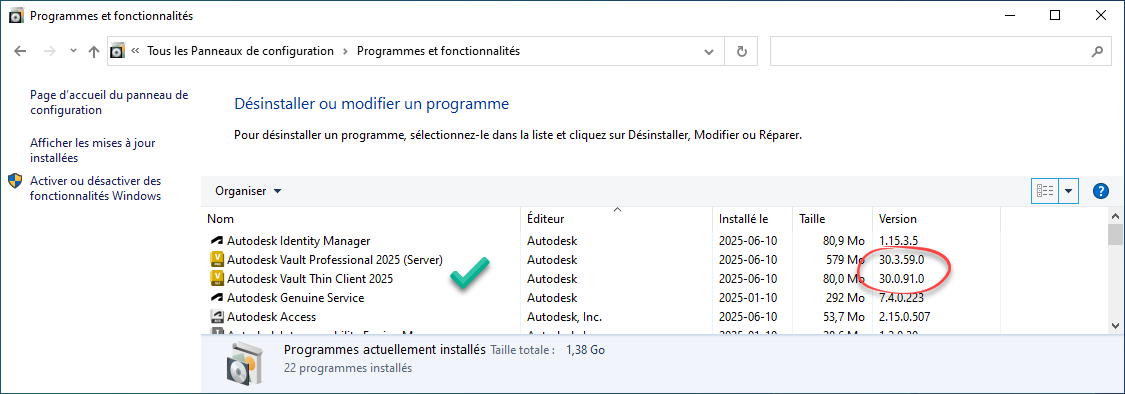This screenshot has height=394, width=1125.
Task: Open 'Activer ou désactiver des fonctionnalités Windows'
Action: point(95,188)
